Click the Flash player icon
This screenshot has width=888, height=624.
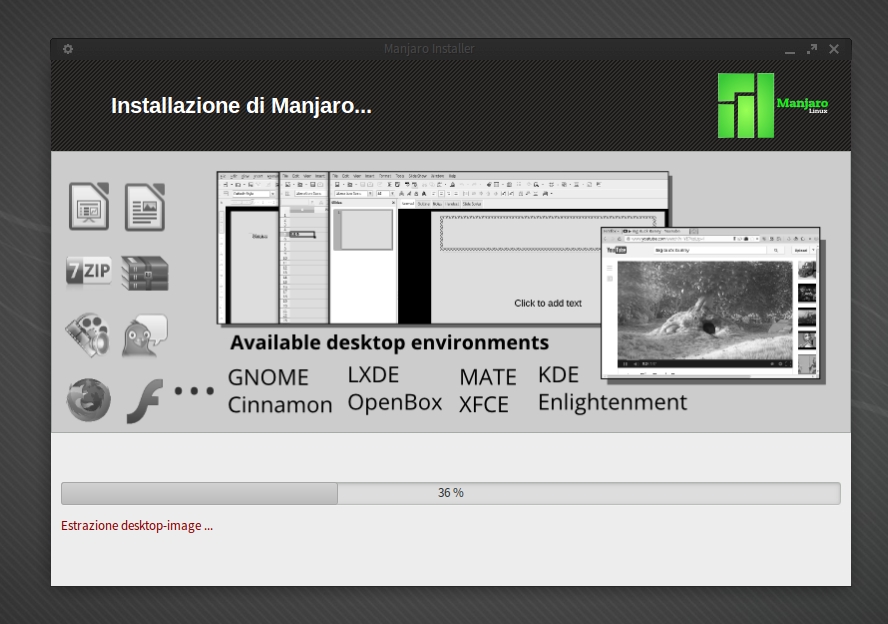144,401
